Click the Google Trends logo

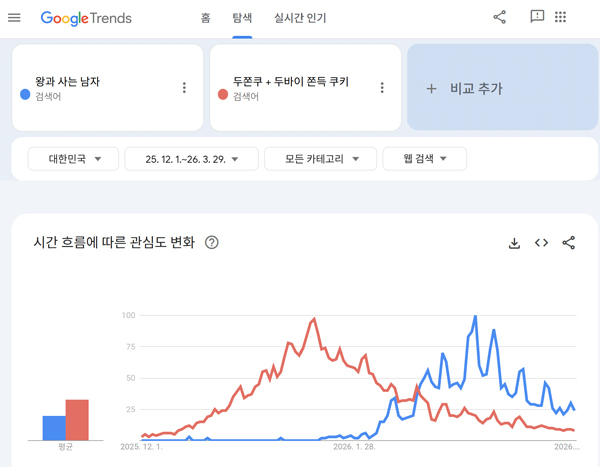click(86, 18)
